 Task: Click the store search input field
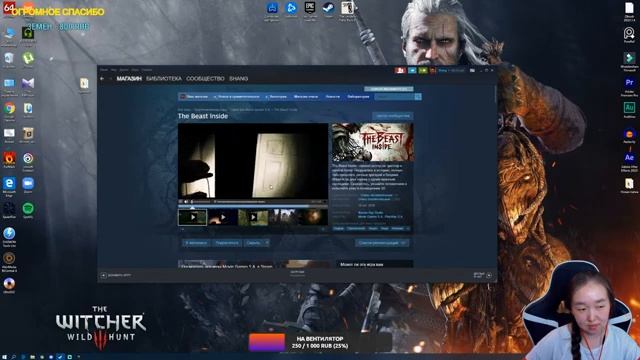(x=394, y=97)
